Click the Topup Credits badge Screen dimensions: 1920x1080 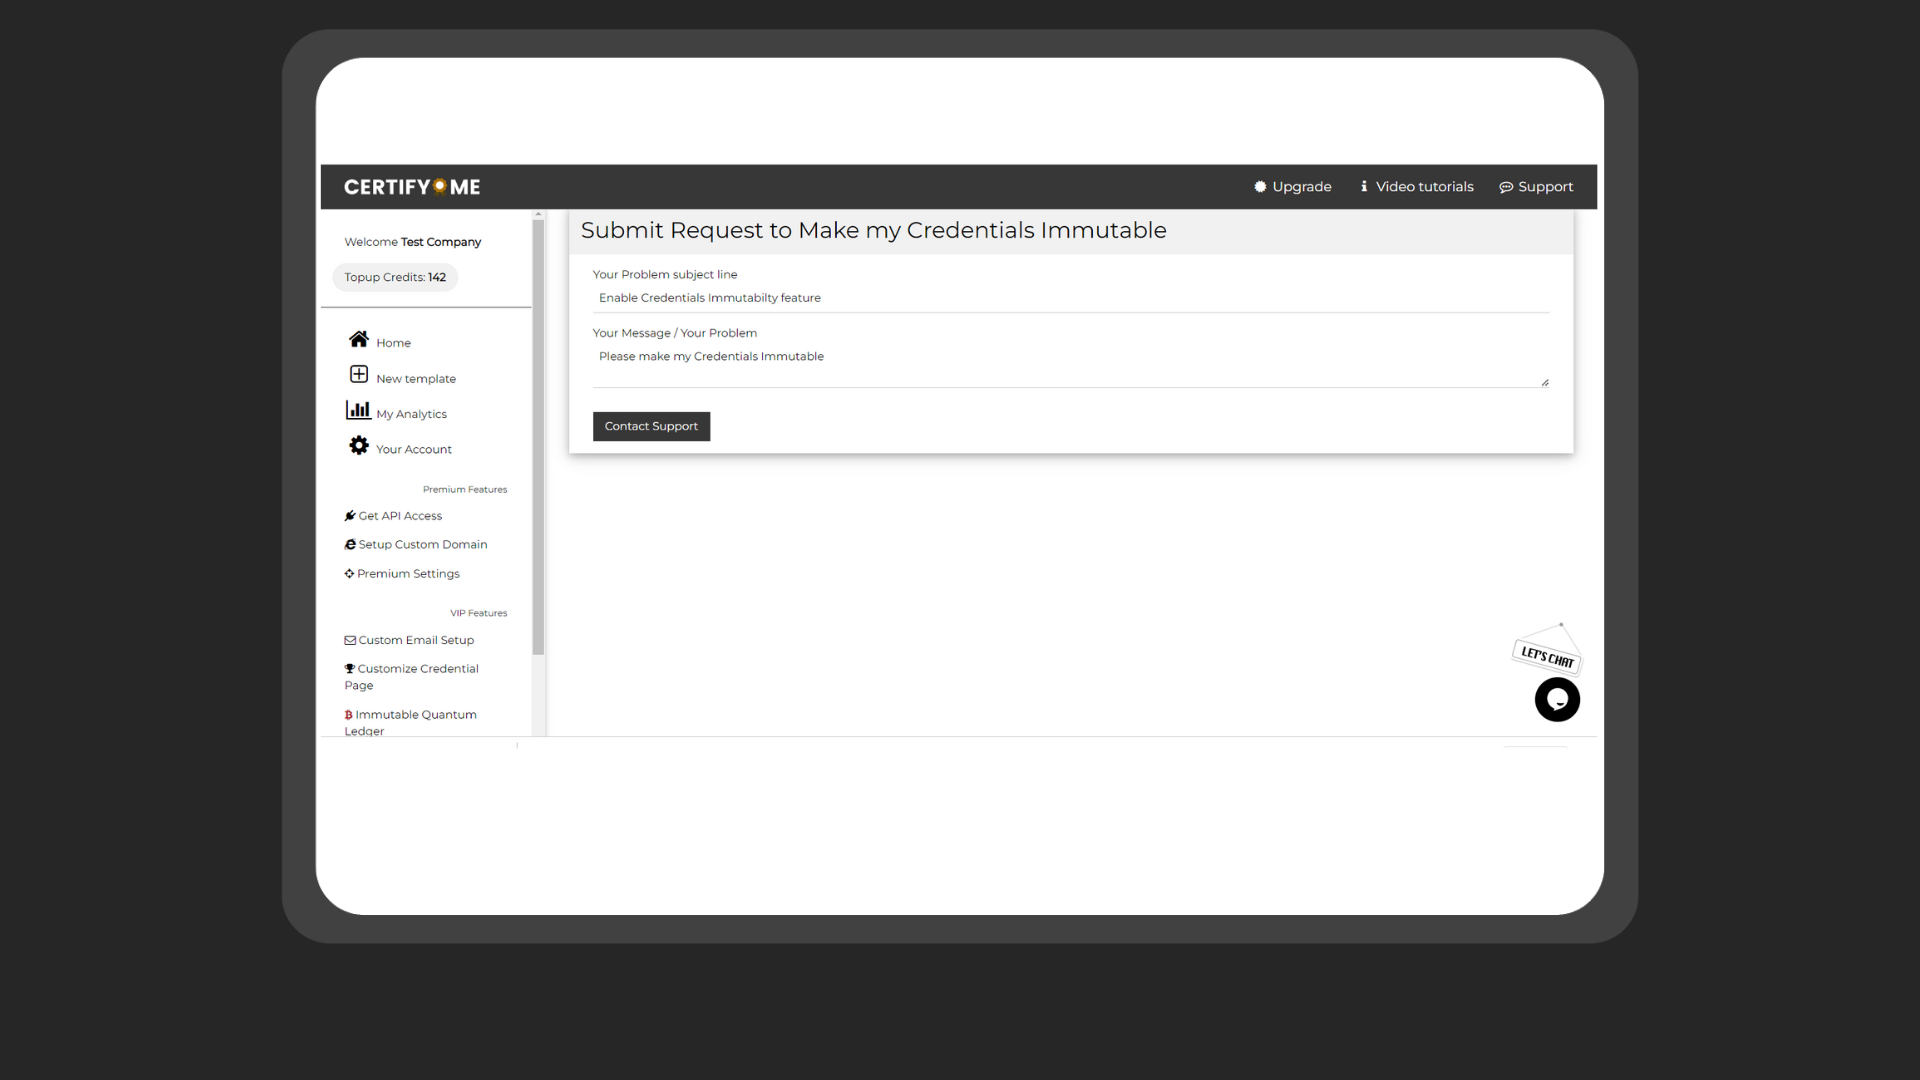pyautogui.click(x=395, y=278)
